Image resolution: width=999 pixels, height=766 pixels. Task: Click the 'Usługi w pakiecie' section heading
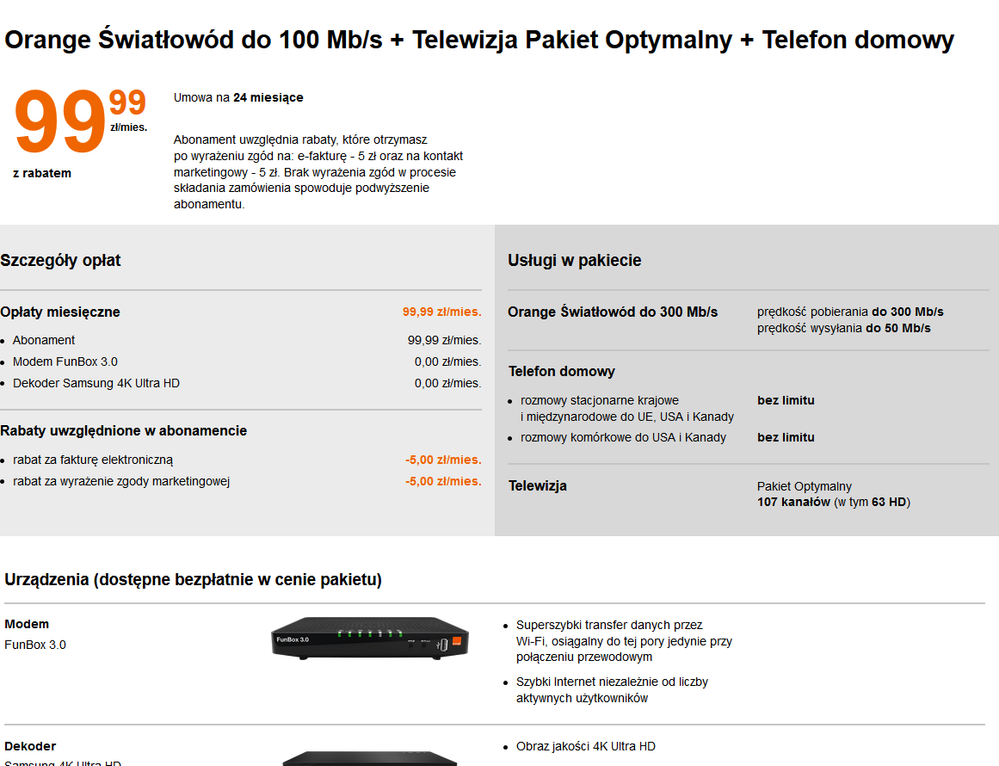click(574, 260)
